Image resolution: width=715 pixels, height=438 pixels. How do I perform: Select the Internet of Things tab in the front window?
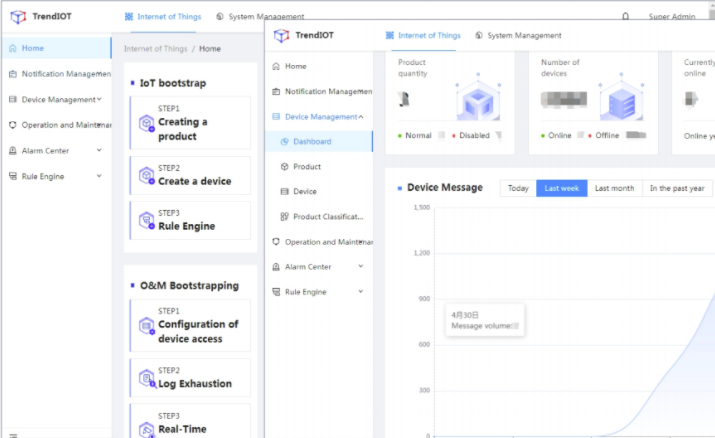pos(421,35)
